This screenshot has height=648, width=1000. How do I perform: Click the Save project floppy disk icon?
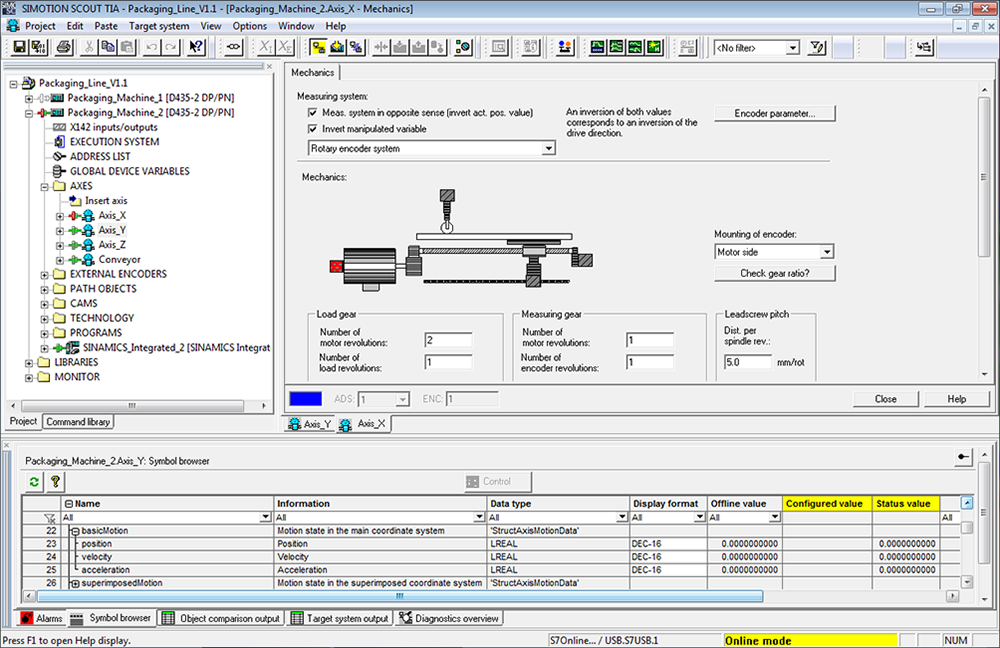click(20, 47)
